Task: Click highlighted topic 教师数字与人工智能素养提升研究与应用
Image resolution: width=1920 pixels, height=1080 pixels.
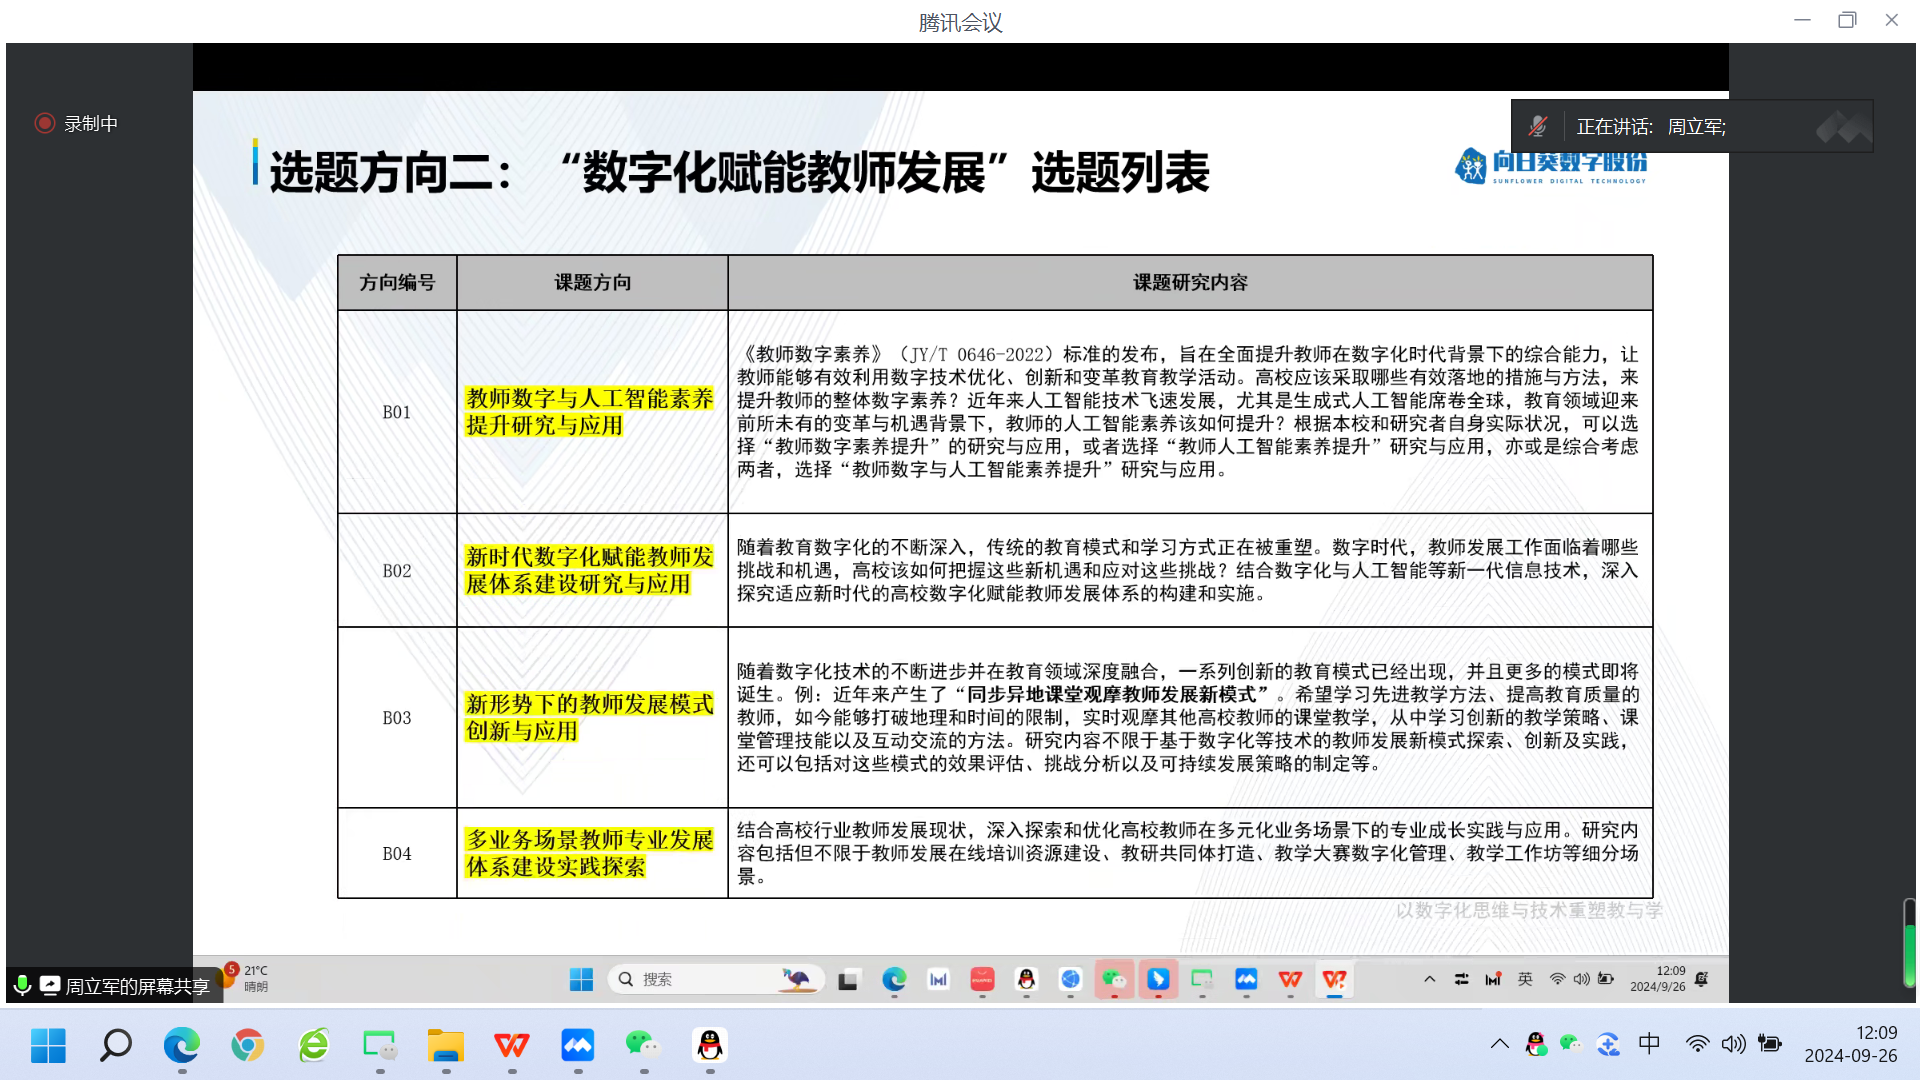Action: tap(590, 412)
